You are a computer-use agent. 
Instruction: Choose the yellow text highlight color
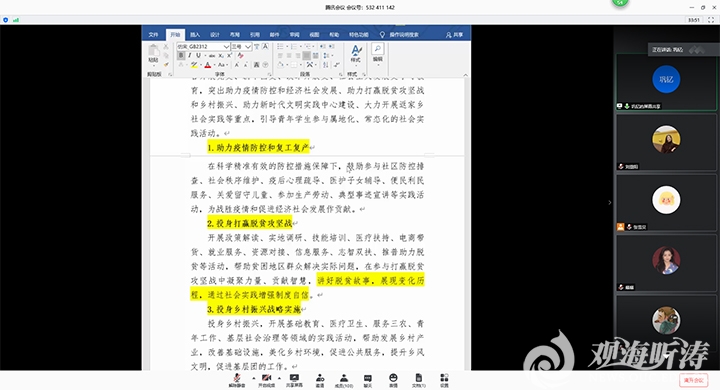[x=194, y=65]
